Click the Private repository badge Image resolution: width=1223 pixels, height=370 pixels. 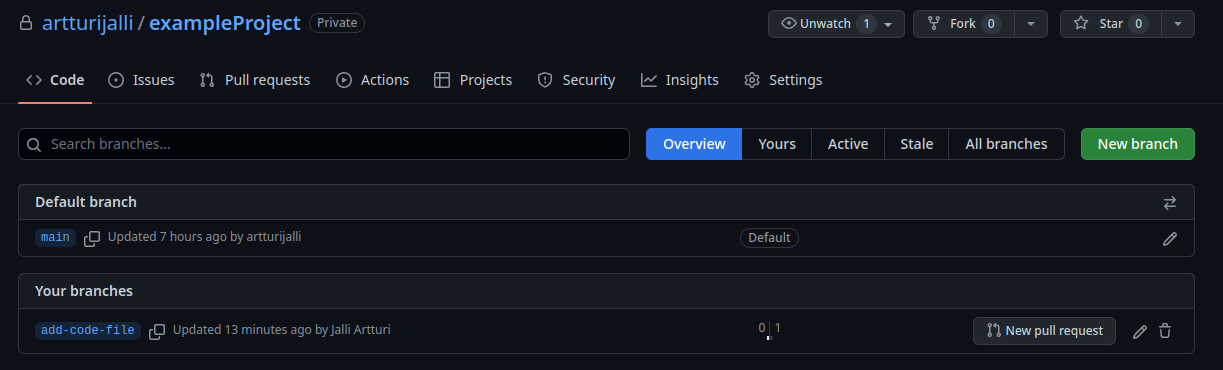point(337,22)
